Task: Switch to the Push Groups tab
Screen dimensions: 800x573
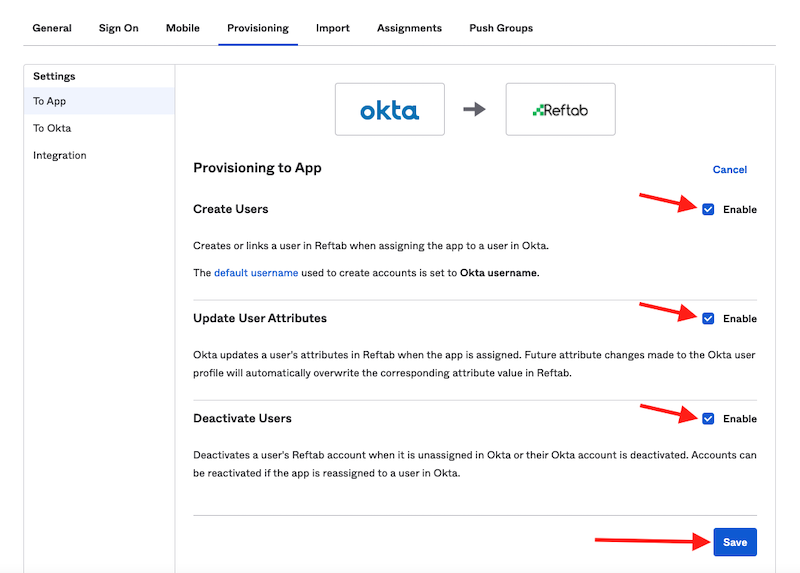Action: (x=501, y=28)
